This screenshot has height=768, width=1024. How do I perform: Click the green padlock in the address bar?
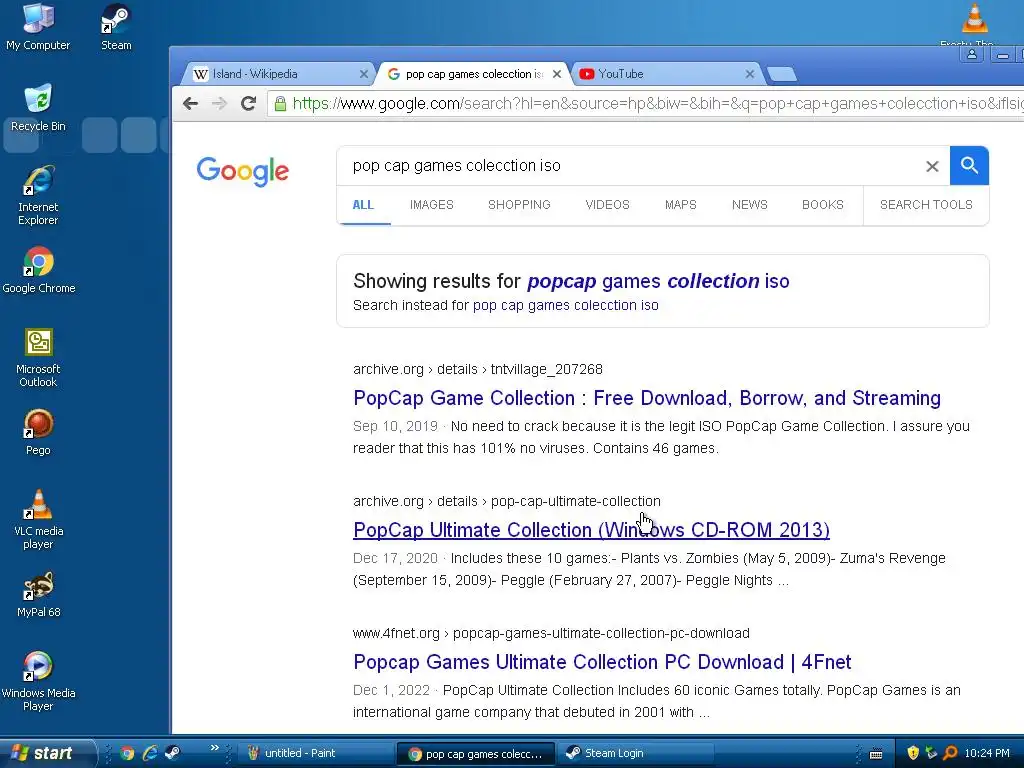[x=280, y=103]
